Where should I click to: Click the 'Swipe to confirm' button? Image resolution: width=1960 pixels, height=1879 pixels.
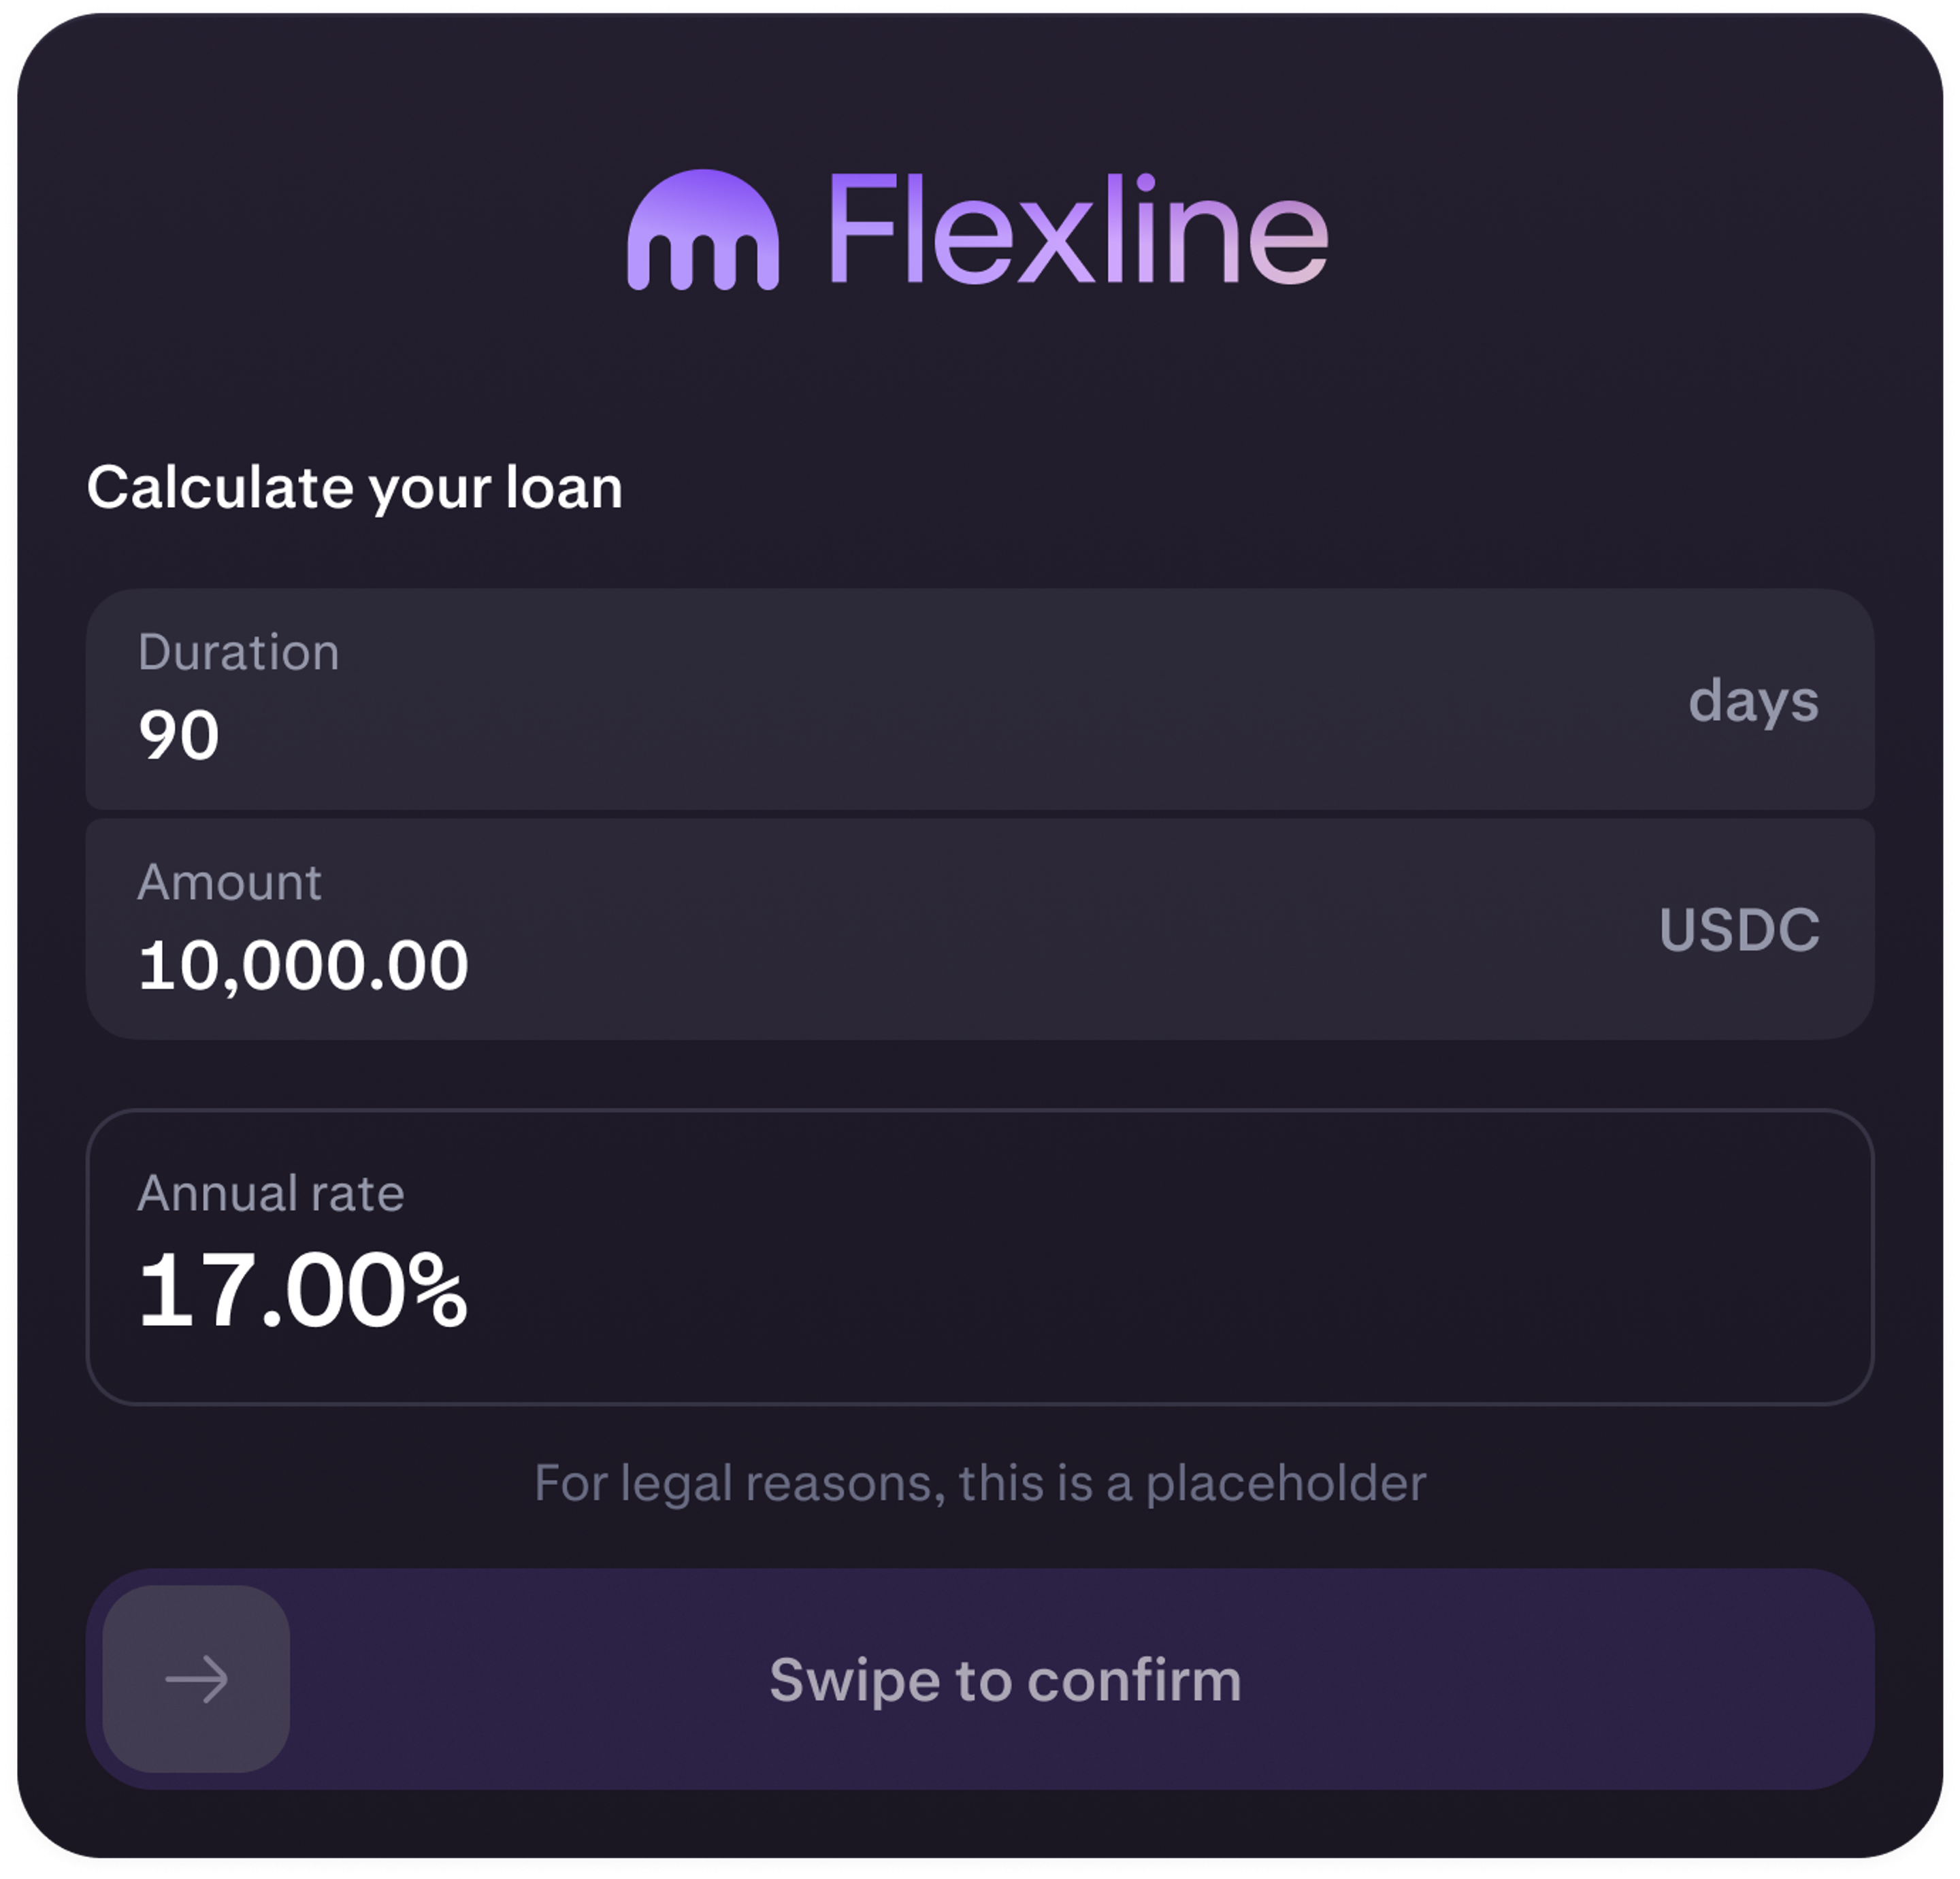point(1005,1680)
